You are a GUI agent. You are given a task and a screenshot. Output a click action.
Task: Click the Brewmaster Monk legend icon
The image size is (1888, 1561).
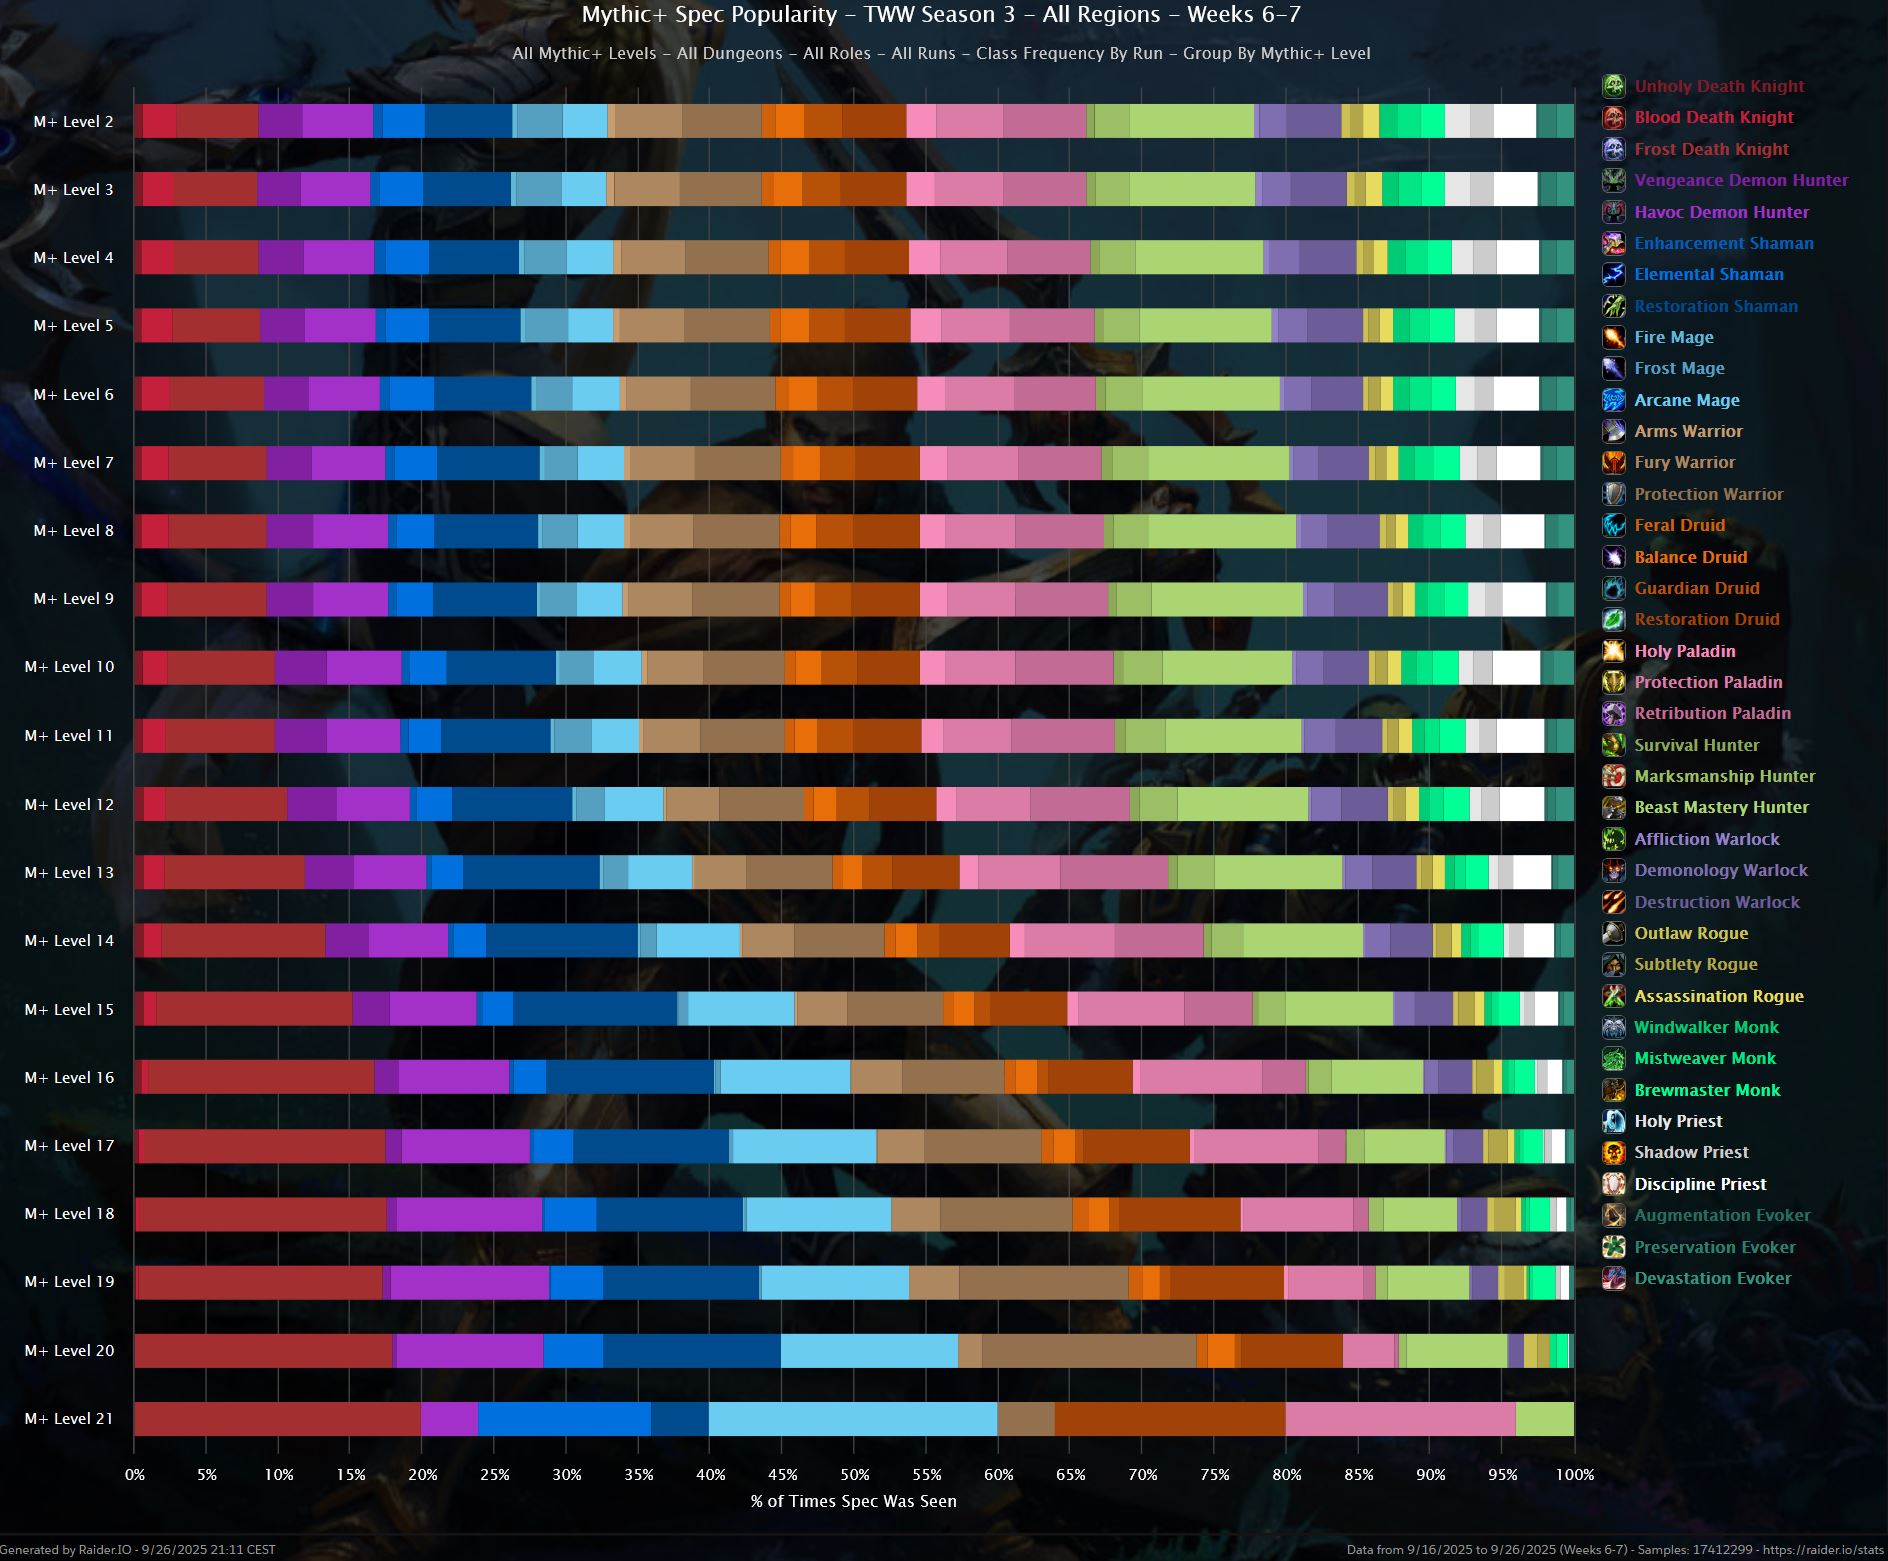coord(1613,1090)
